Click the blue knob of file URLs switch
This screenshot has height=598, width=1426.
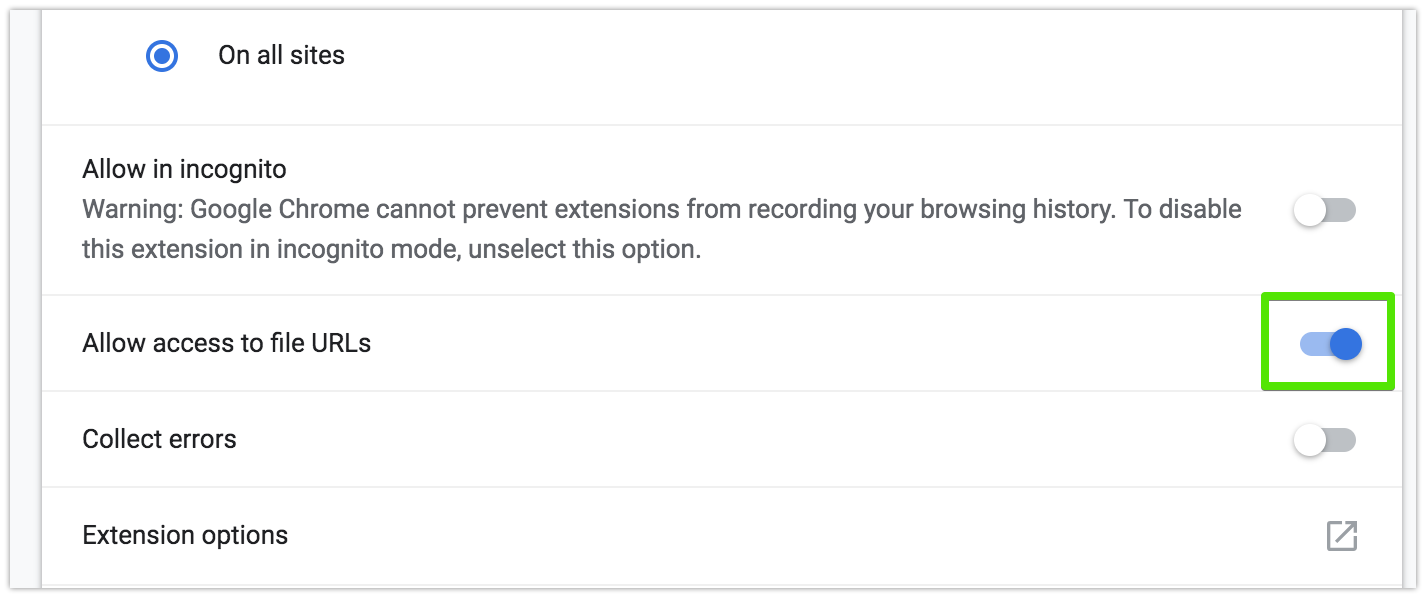click(1346, 344)
